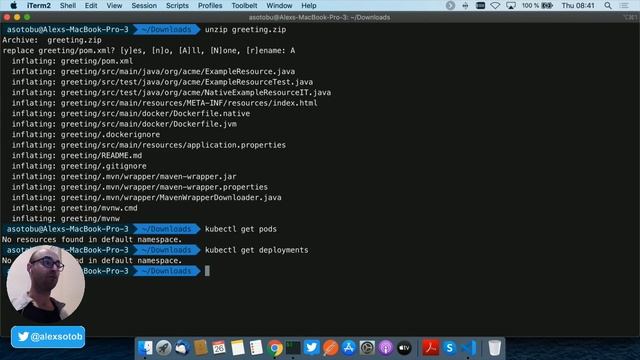
Task: Click the @alexsotob Twitter badge
Action: [48, 337]
